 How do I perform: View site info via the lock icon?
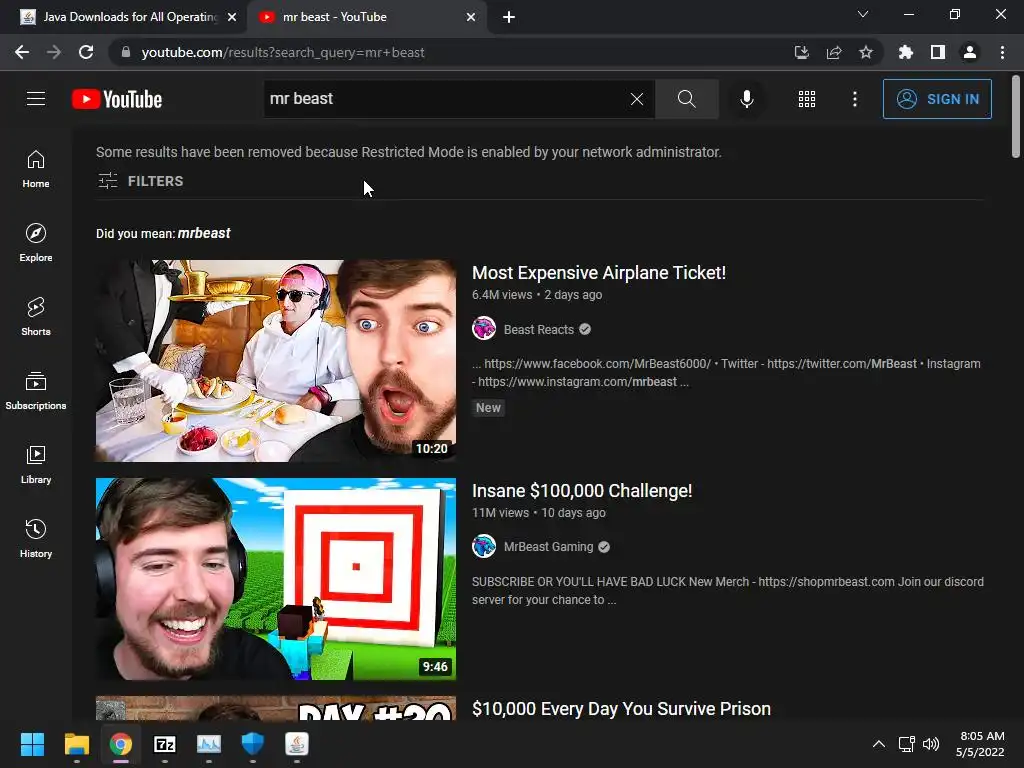coord(125,52)
